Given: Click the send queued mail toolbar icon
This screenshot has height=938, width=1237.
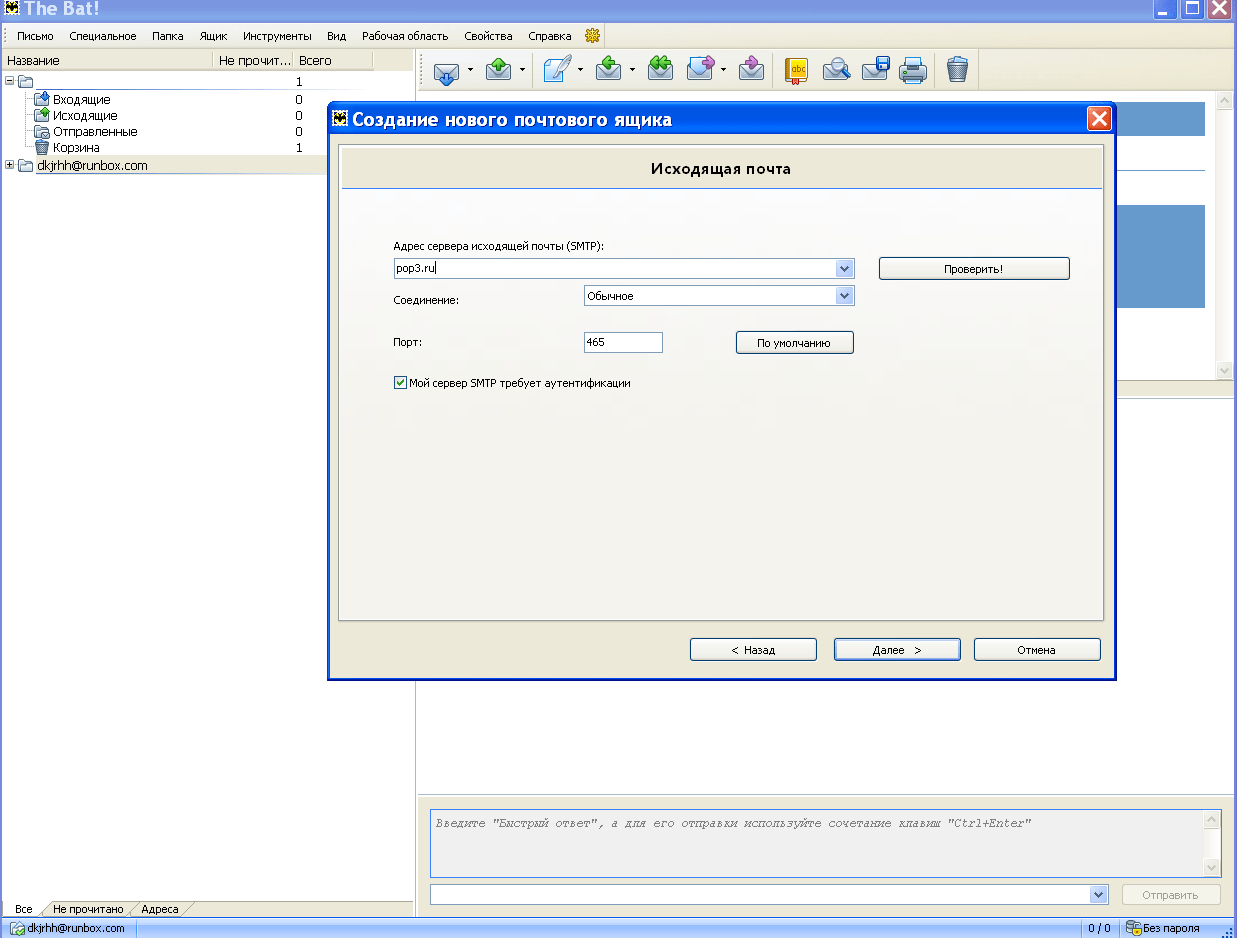Looking at the screenshot, I should [499, 70].
